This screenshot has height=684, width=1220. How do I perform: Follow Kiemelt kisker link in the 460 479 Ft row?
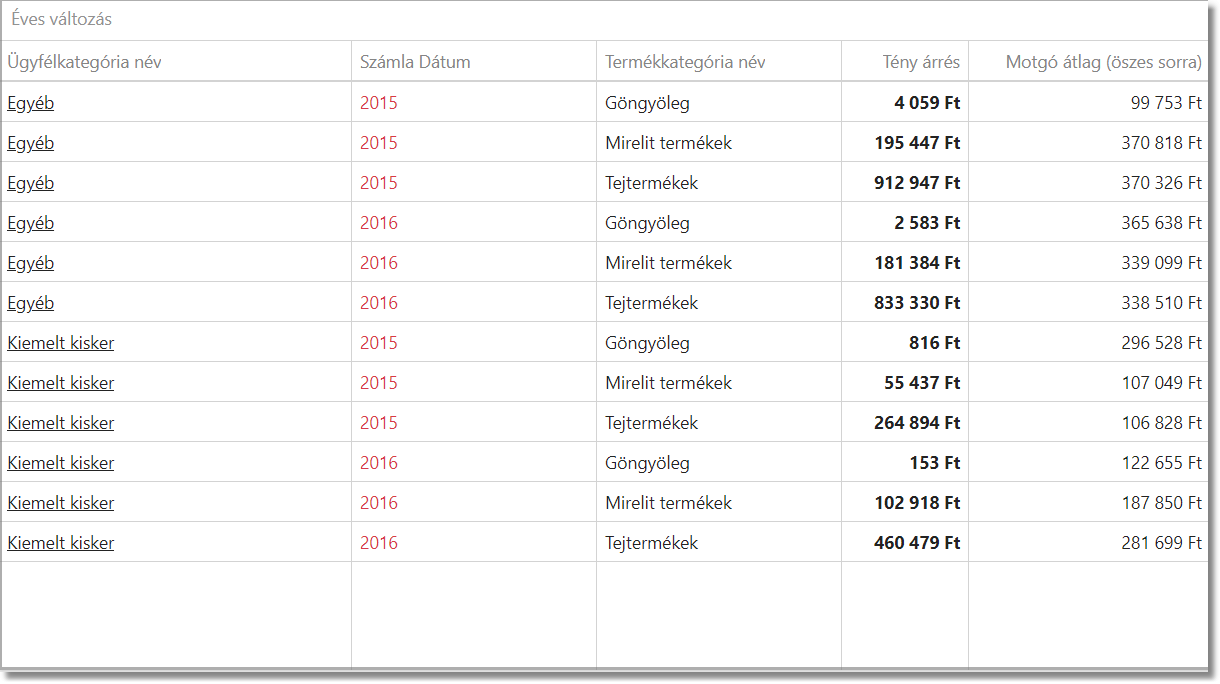(x=61, y=543)
